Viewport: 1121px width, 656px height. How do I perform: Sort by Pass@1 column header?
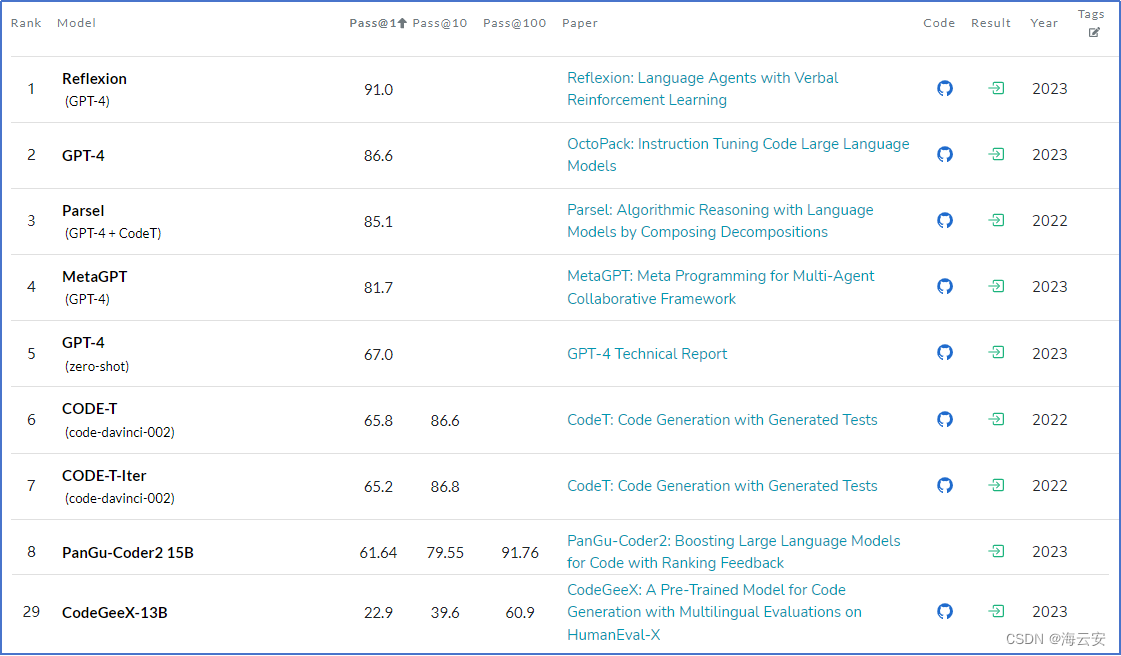pos(377,23)
